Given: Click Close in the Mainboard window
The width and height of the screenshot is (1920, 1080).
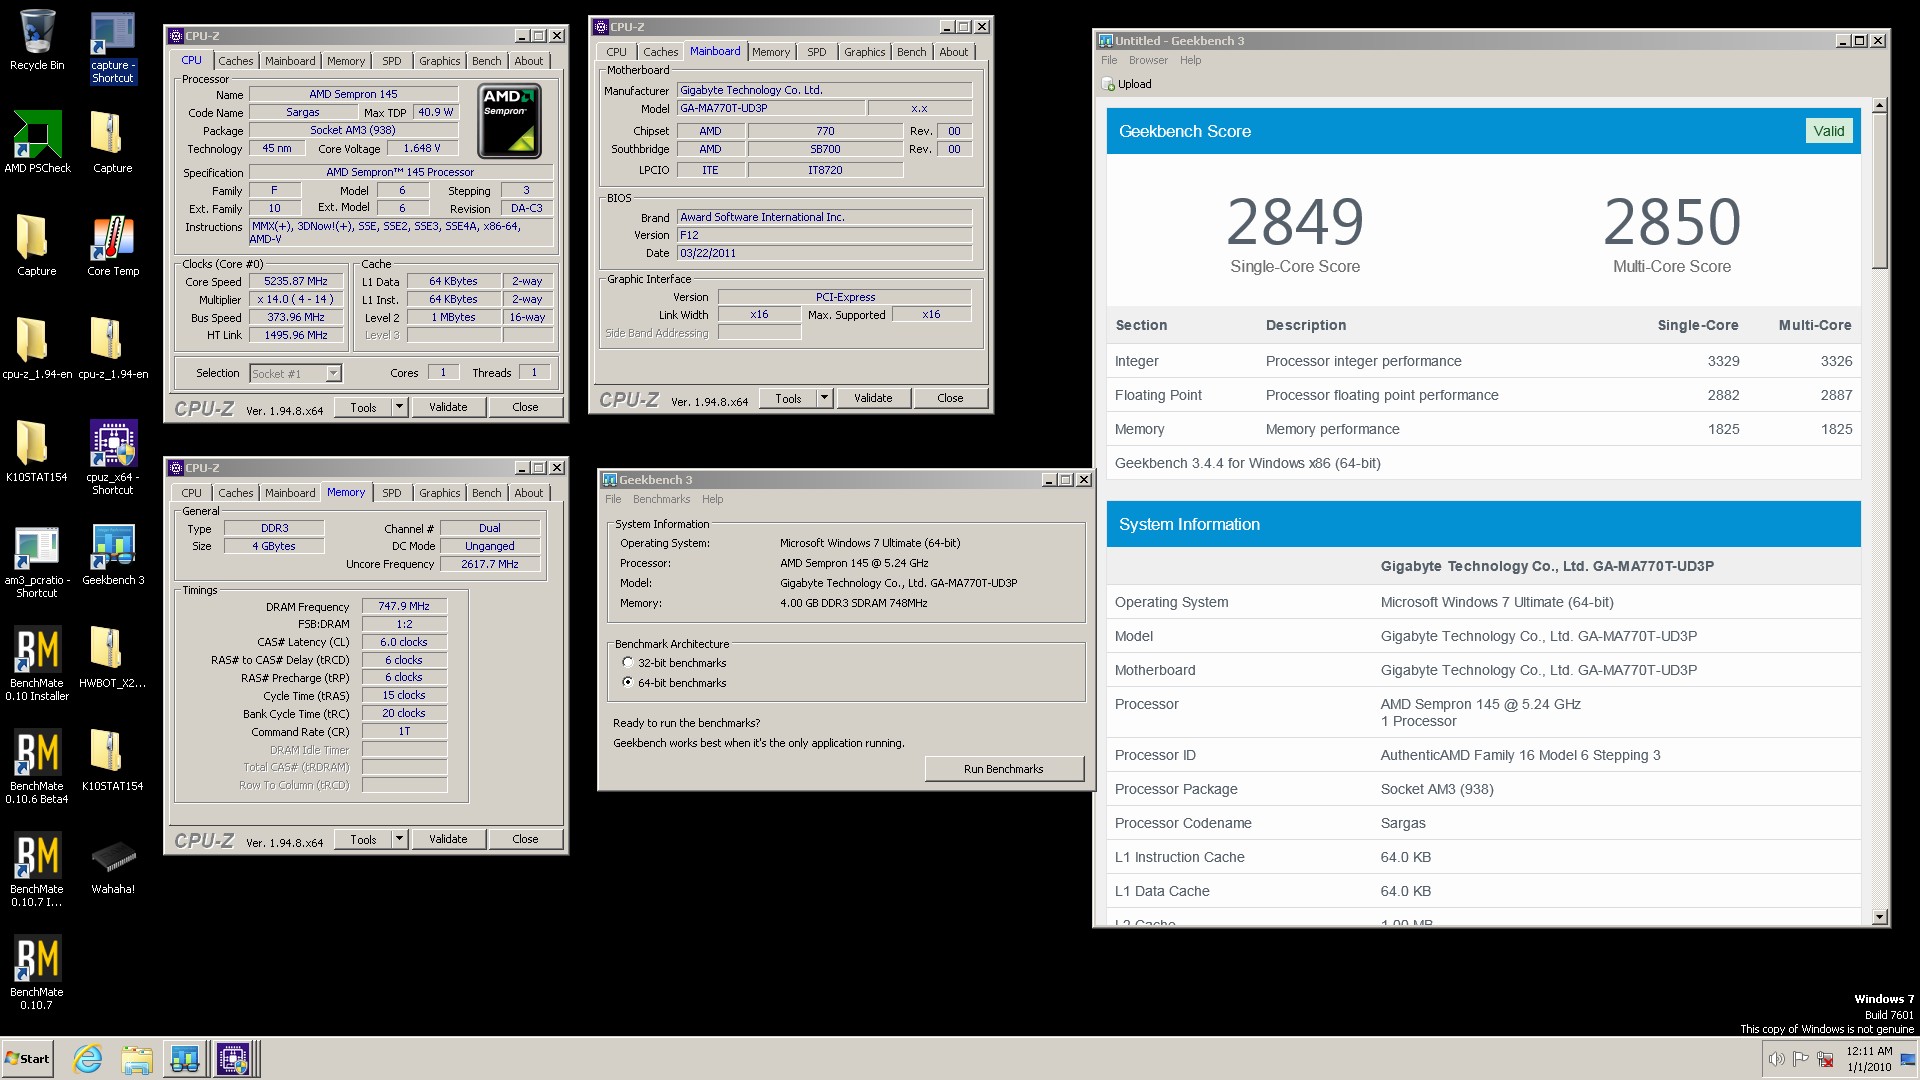Looking at the screenshot, I should click(x=950, y=398).
